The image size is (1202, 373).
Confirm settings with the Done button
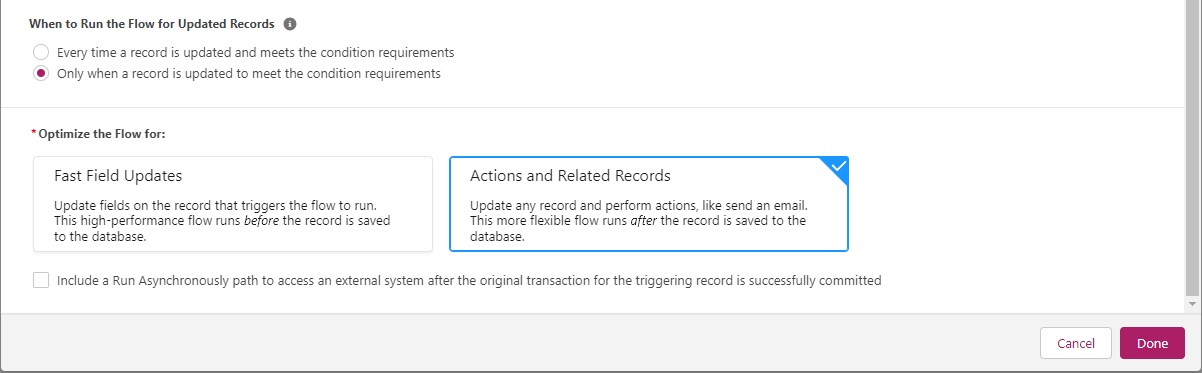pos(1152,343)
